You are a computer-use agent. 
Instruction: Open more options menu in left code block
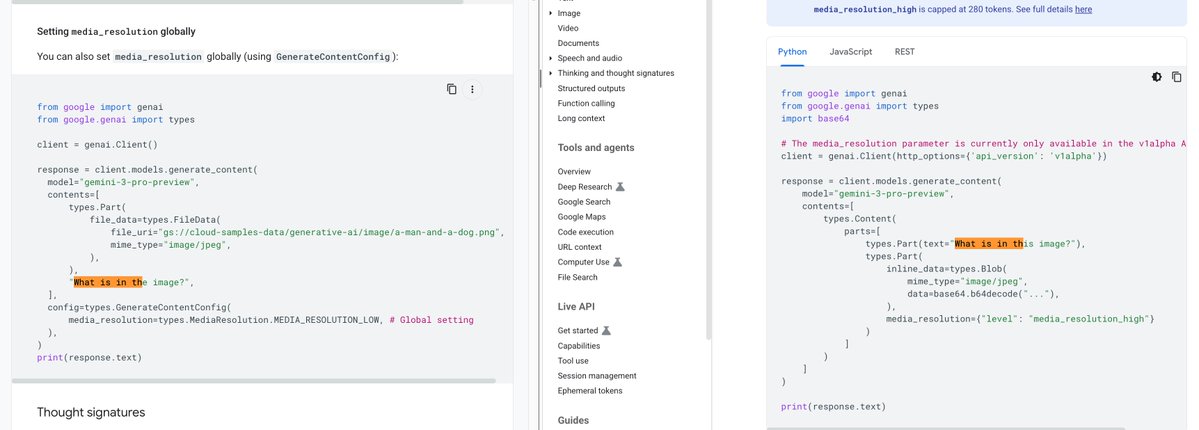click(473, 90)
